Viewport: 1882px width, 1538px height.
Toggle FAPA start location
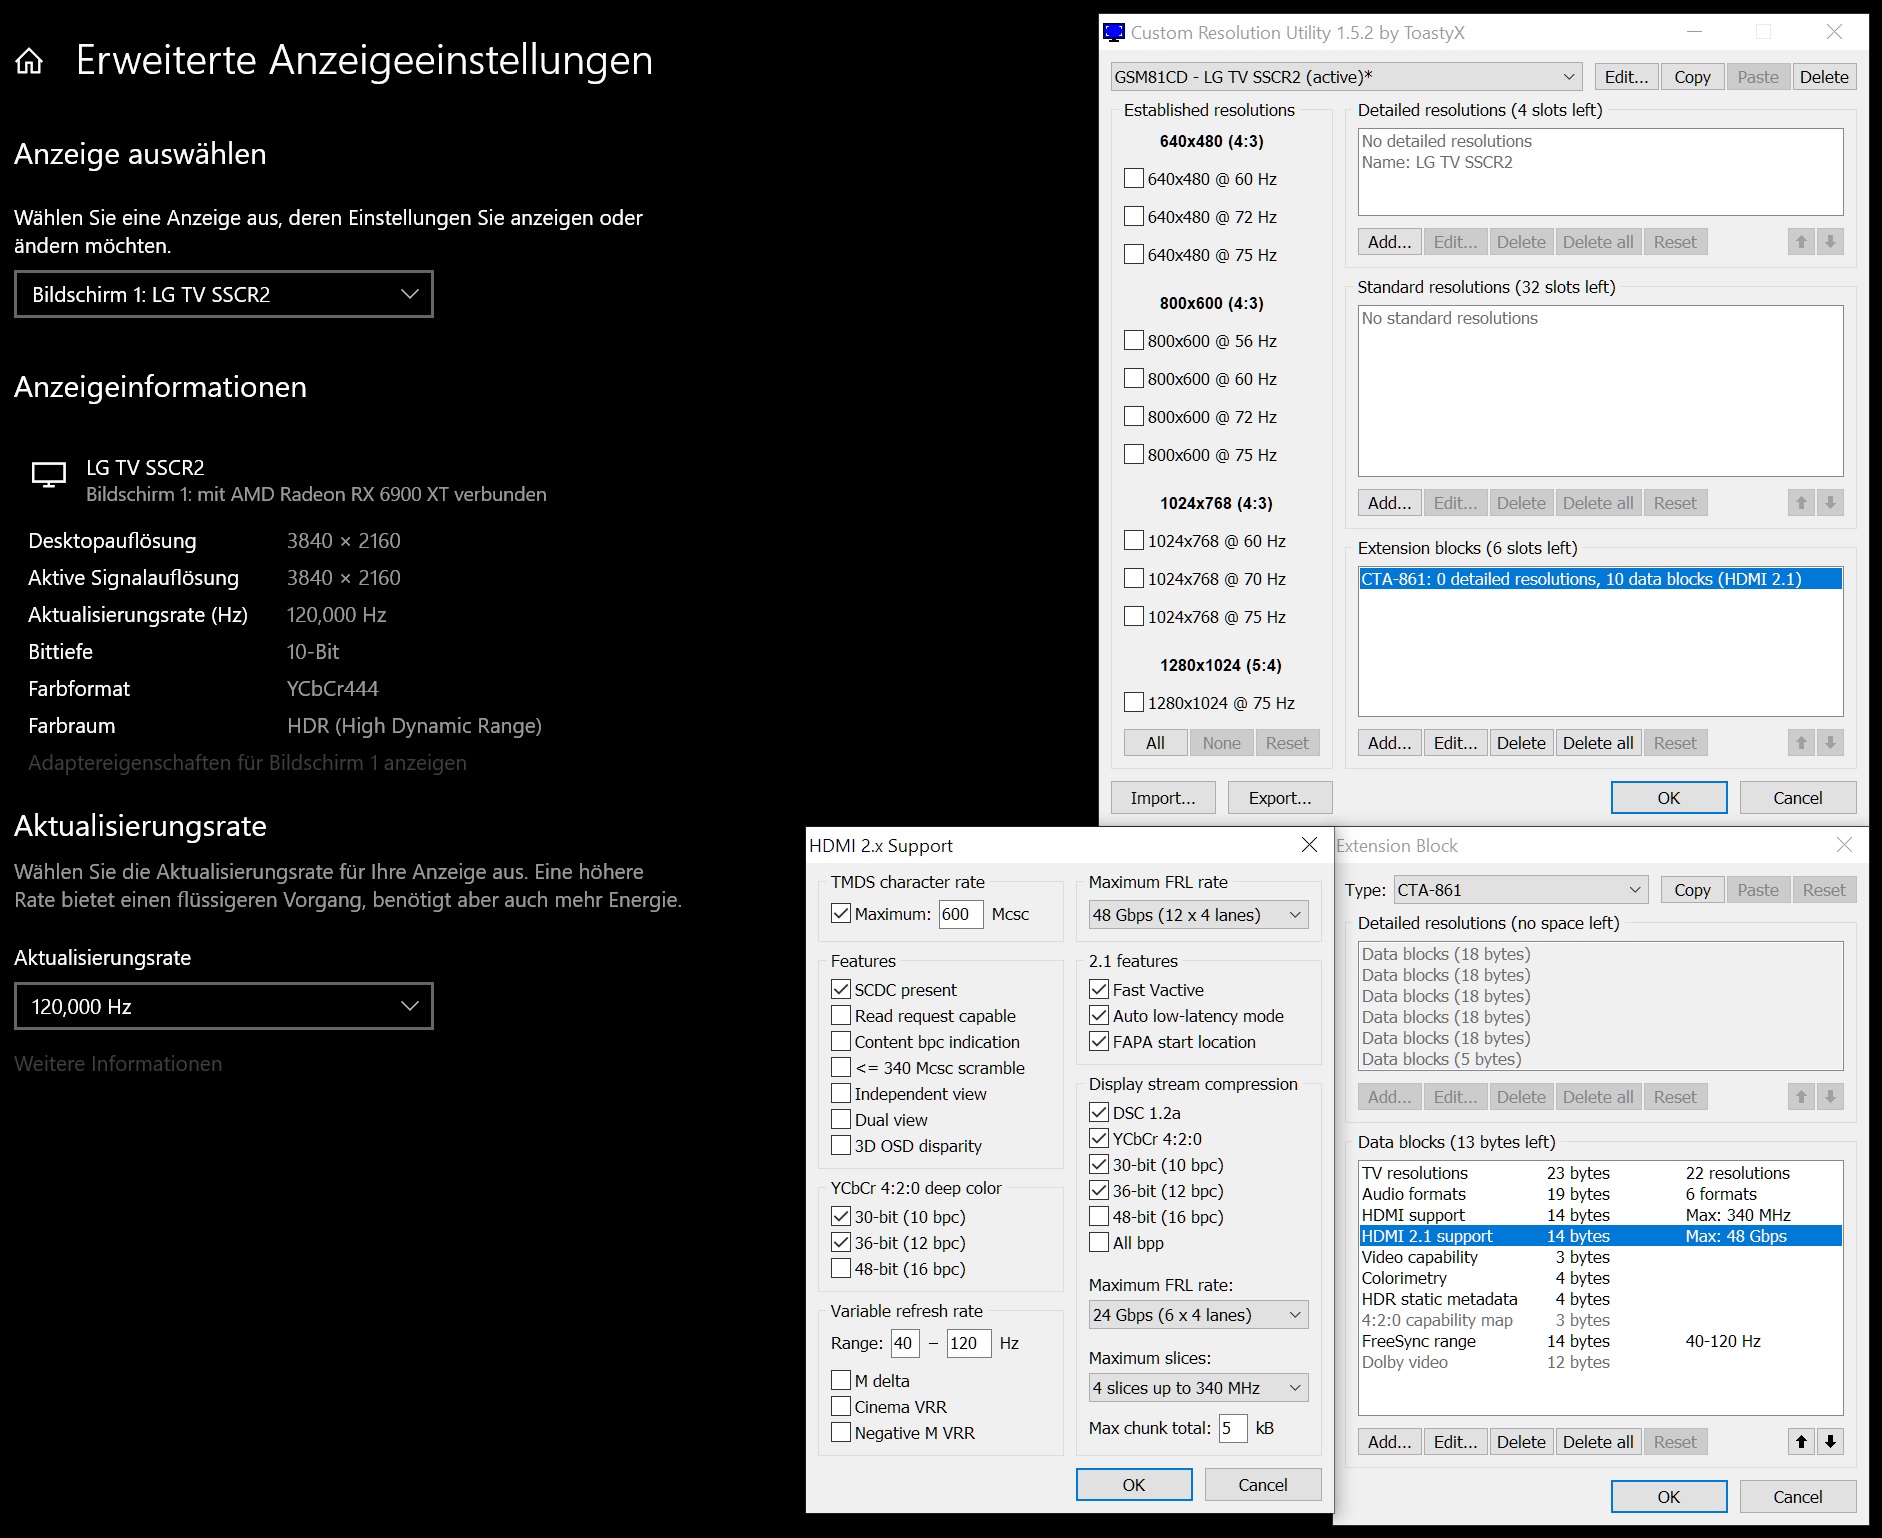click(x=1099, y=1041)
